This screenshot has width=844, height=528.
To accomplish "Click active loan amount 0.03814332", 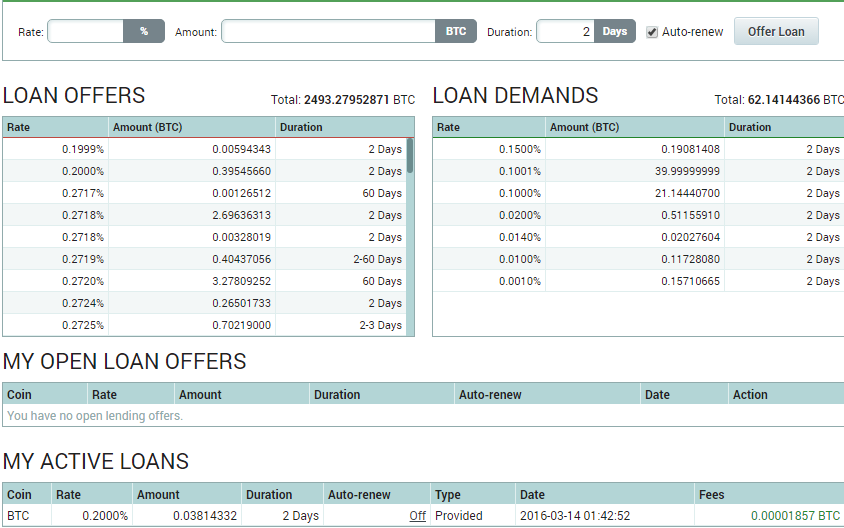I will (x=205, y=516).
